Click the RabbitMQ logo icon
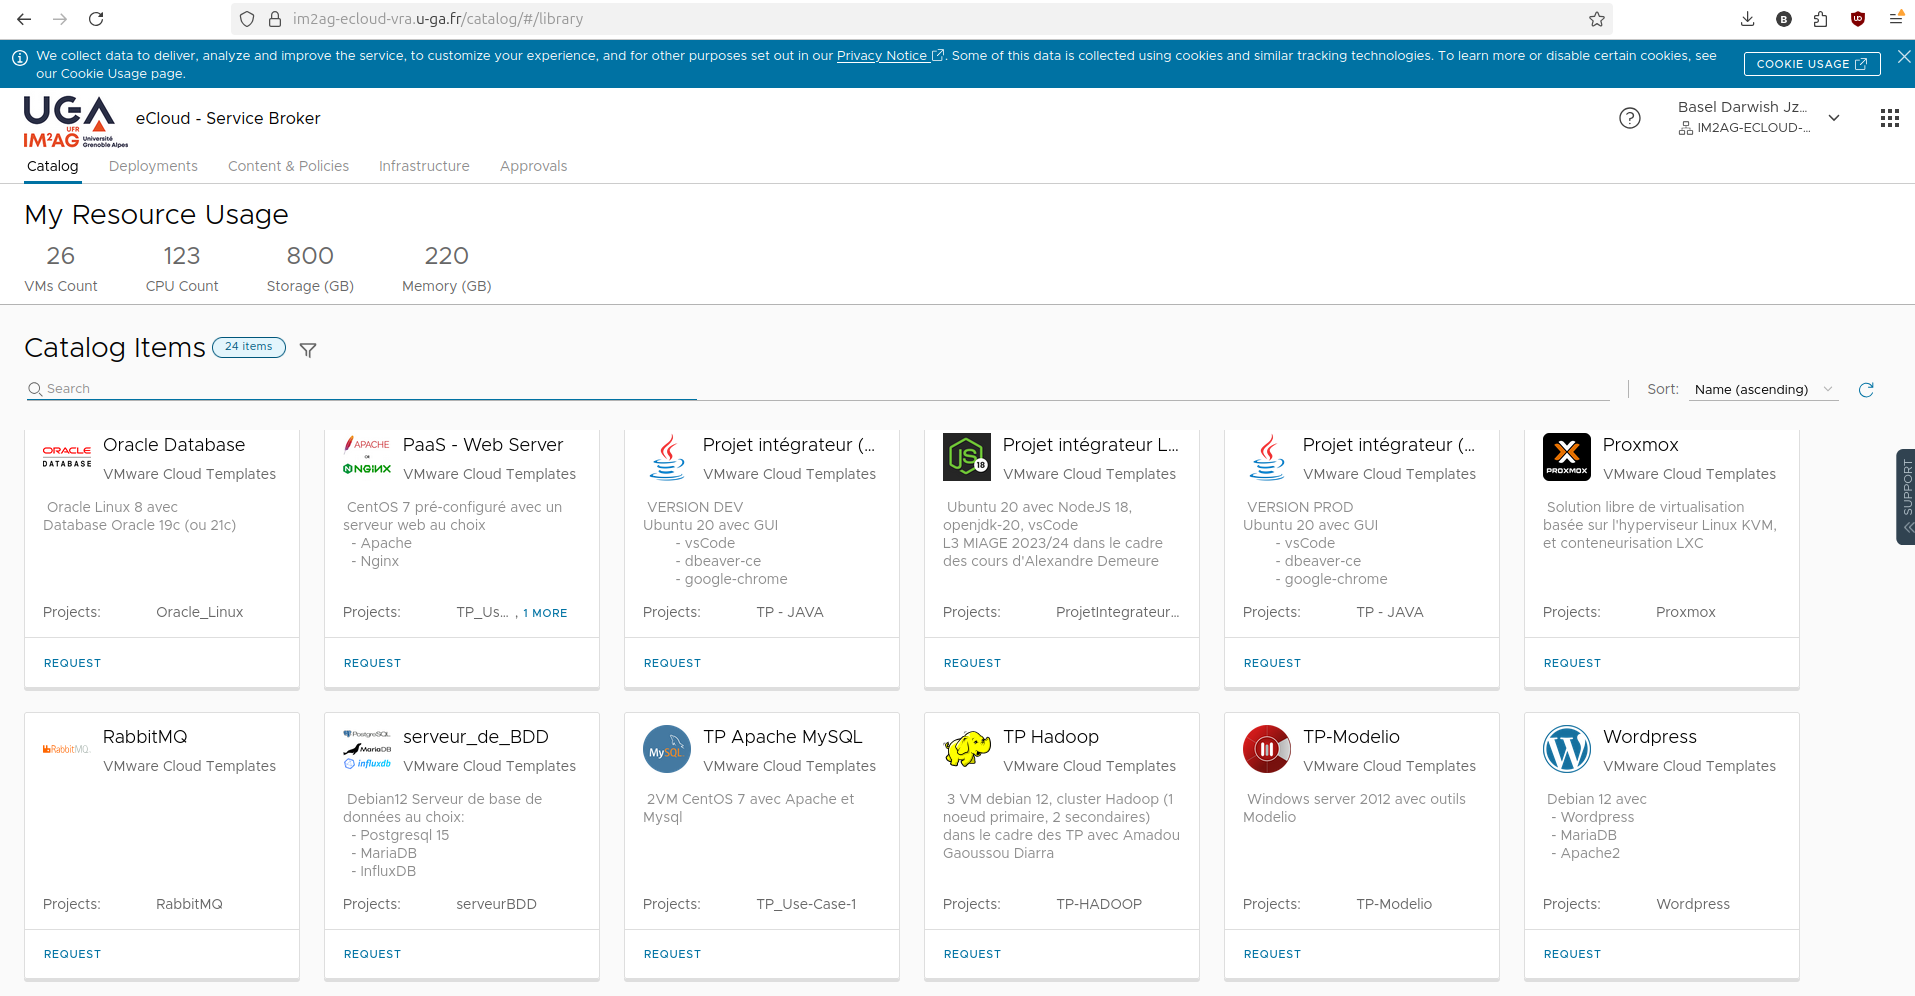The width and height of the screenshot is (1915, 996). pos(66,748)
